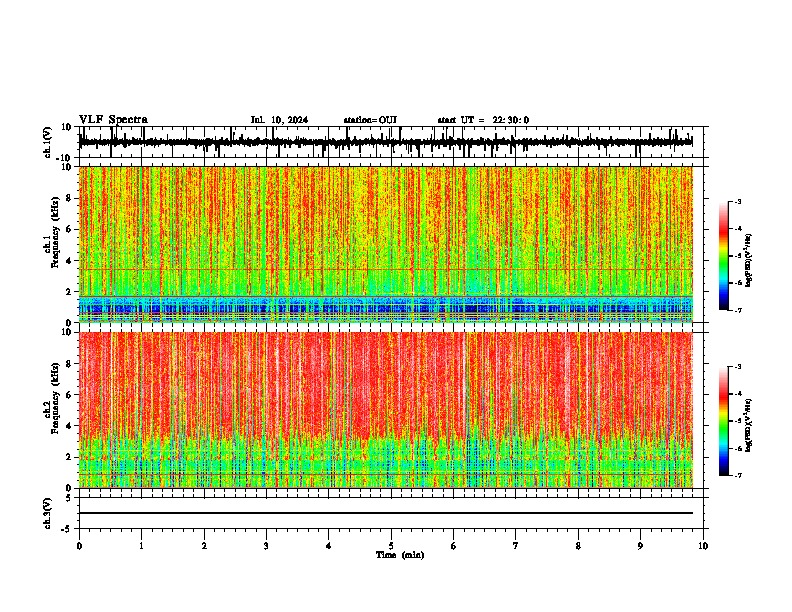Click the time axis tick label "0"

pyautogui.click(x=79, y=546)
